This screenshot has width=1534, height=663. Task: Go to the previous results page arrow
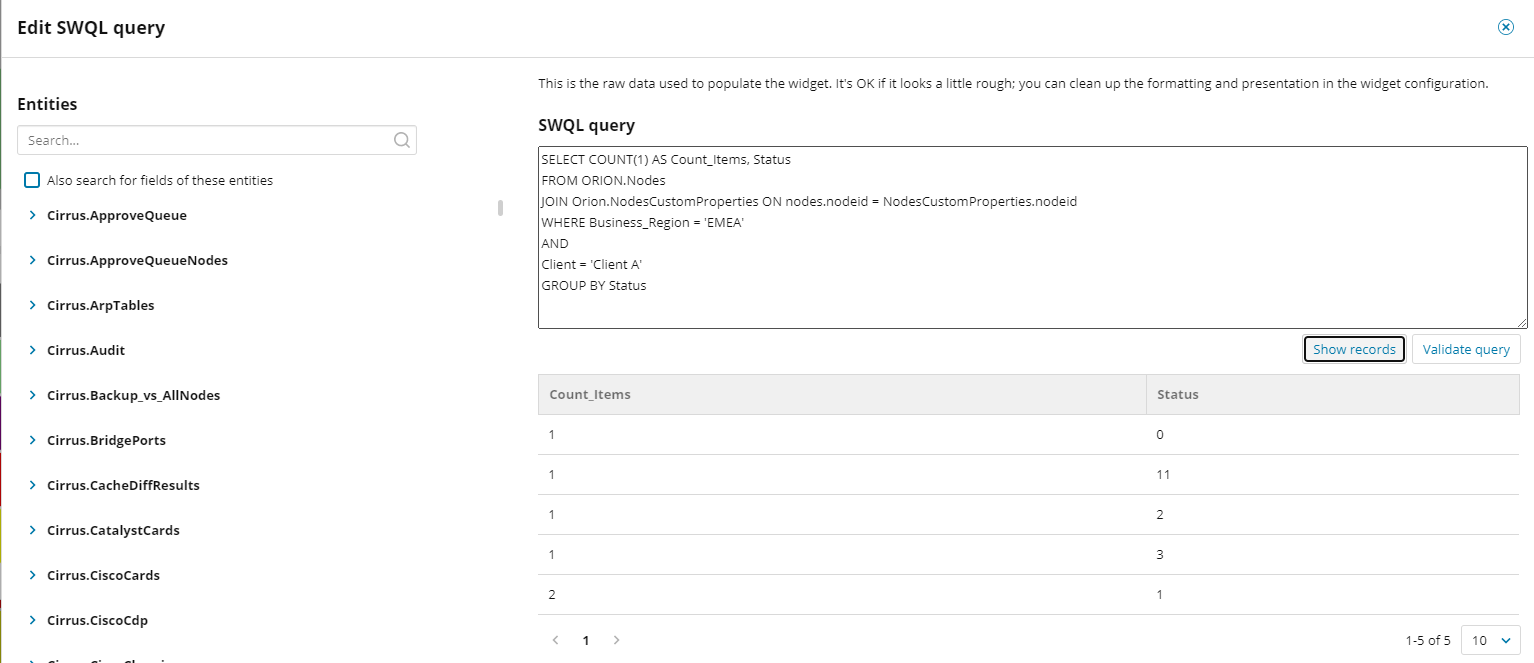[x=556, y=640]
